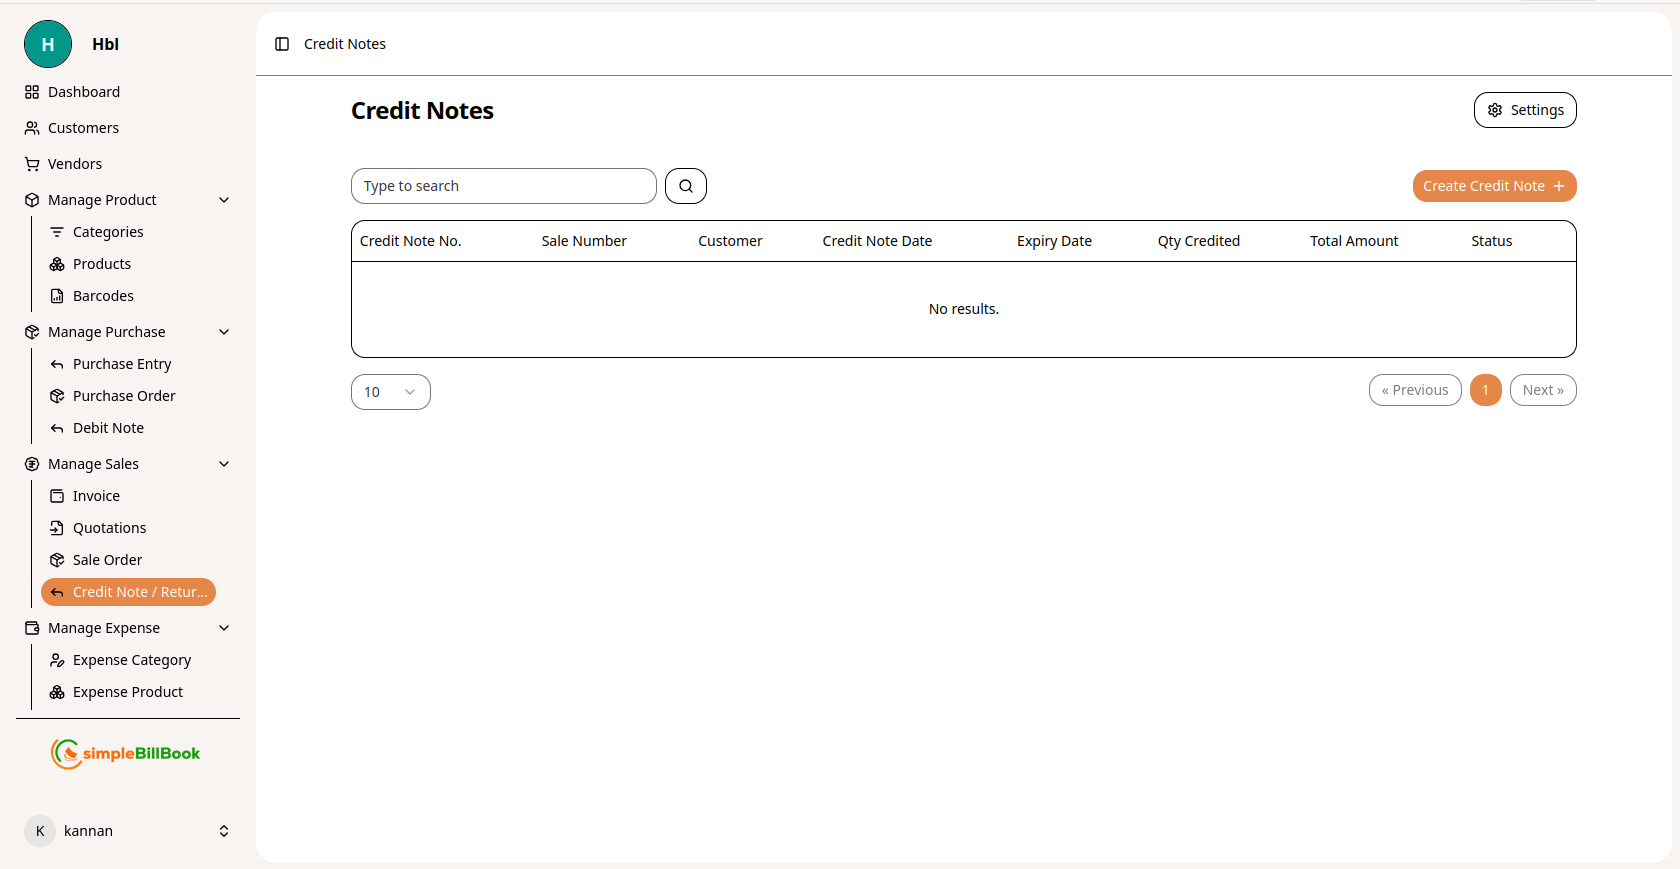Focus the Type to search field
The width and height of the screenshot is (1680, 869).
click(x=503, y=186)
